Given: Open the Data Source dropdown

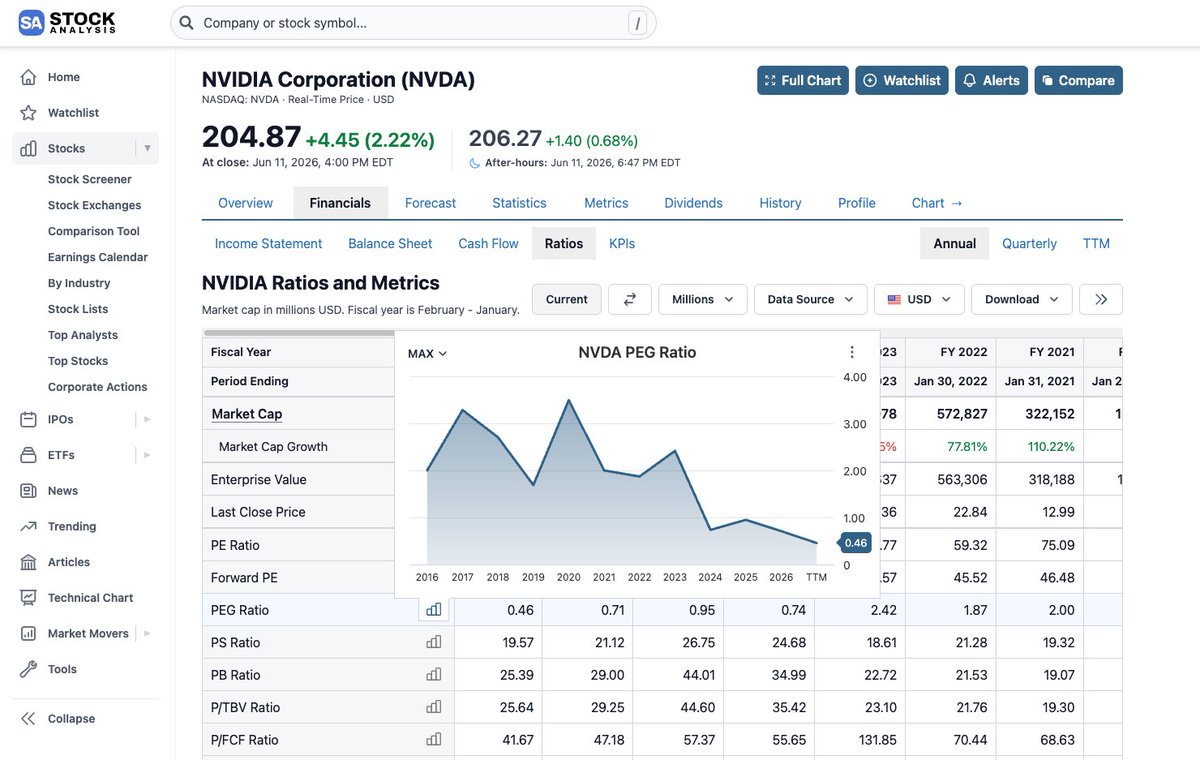Looking at the screenshot, I should click(811, 299).
